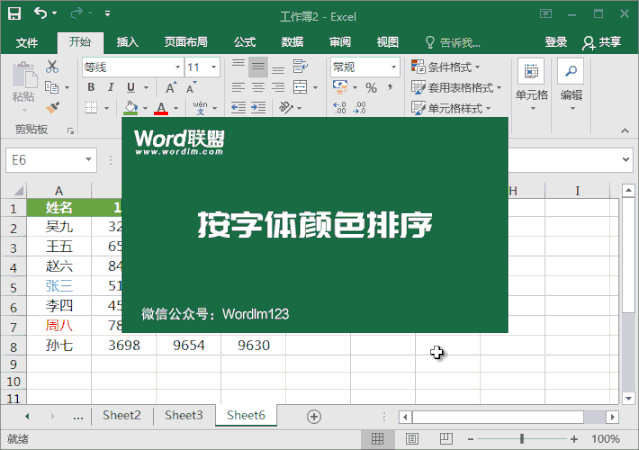This screenshot has height=450, width=639.
Task: Click the Cut scissors icon
Action: tap(52, 66)
